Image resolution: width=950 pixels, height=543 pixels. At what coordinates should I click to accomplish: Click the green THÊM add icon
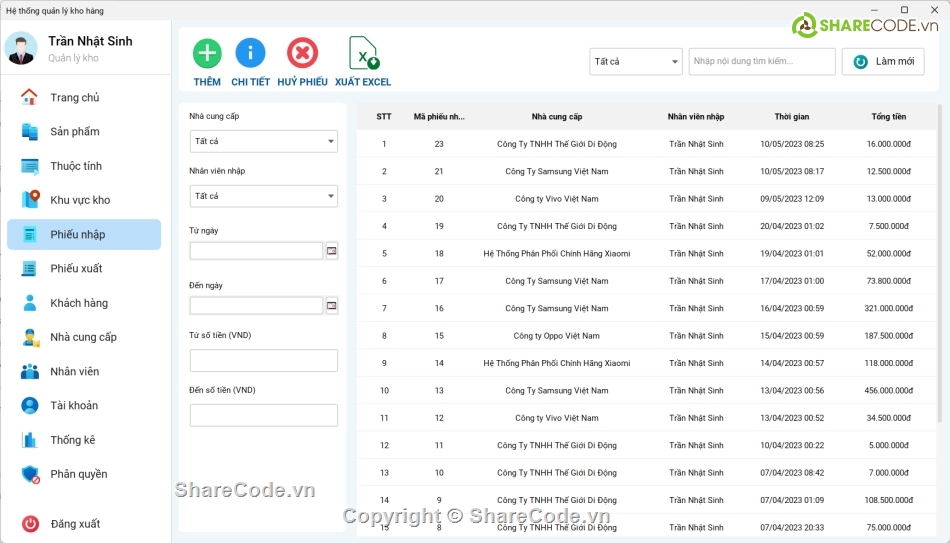click(207, 53)
